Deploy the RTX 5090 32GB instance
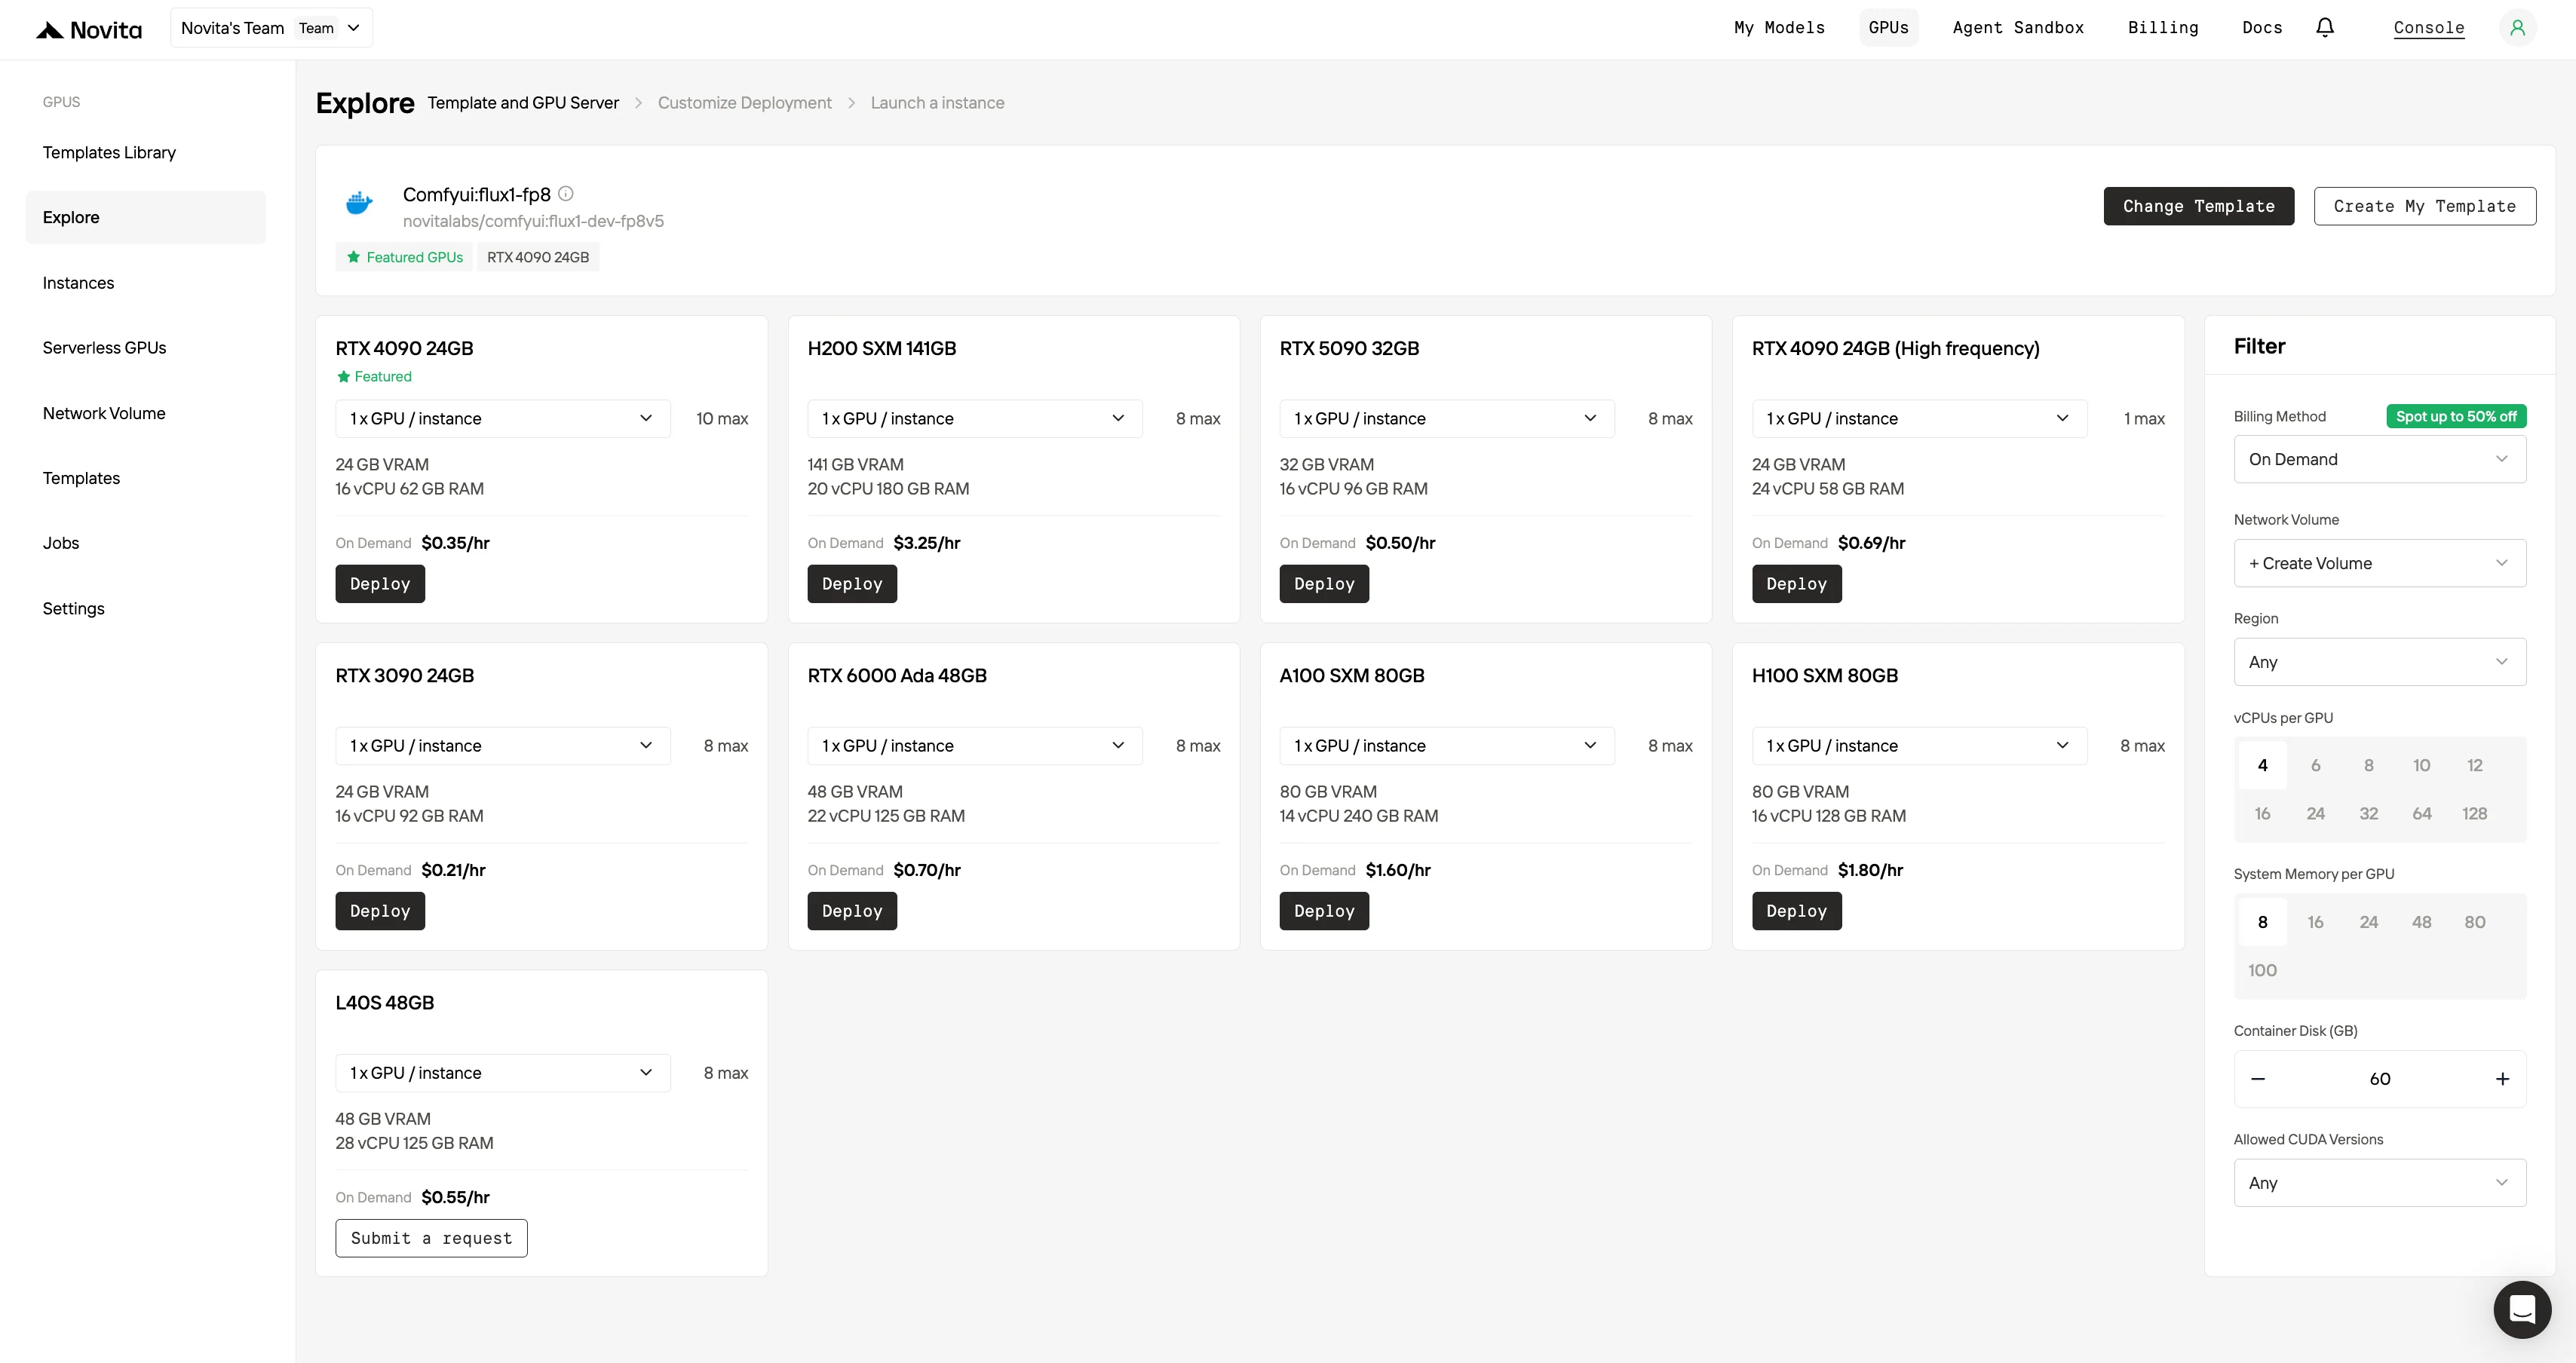 point(1324,584)
